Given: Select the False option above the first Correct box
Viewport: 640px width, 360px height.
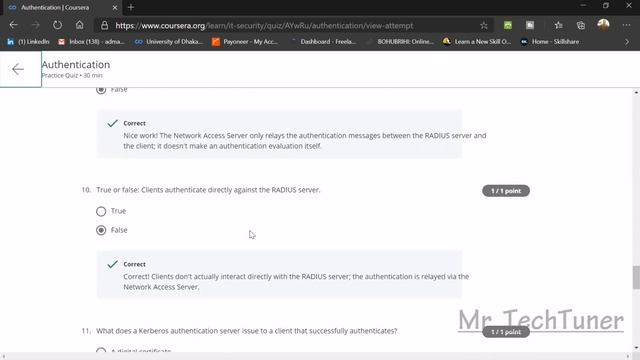Looking at the screenshot, I should click(101, 90).
